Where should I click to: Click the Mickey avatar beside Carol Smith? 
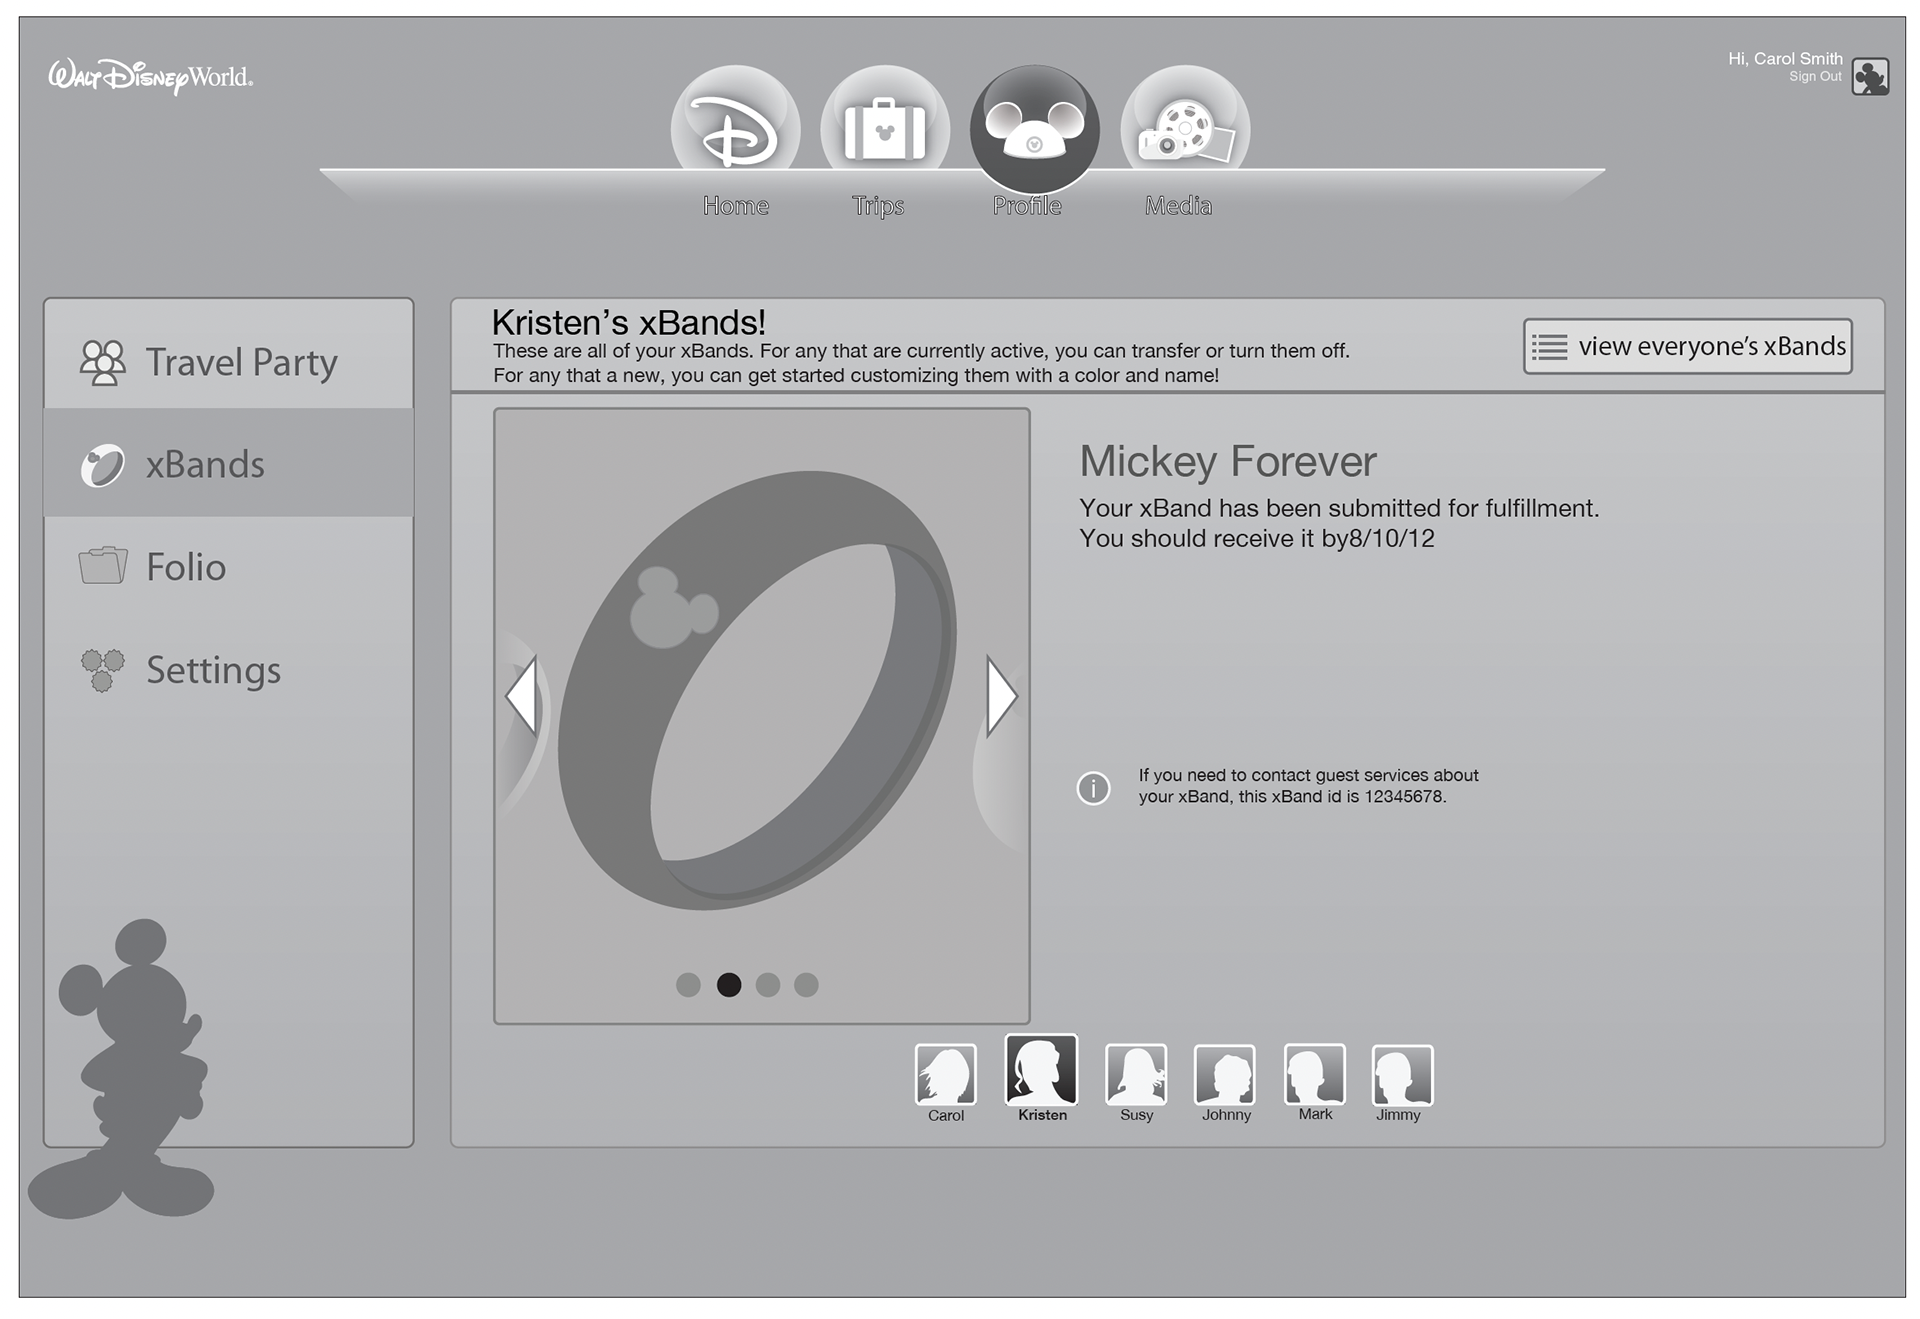[1869, 77]
